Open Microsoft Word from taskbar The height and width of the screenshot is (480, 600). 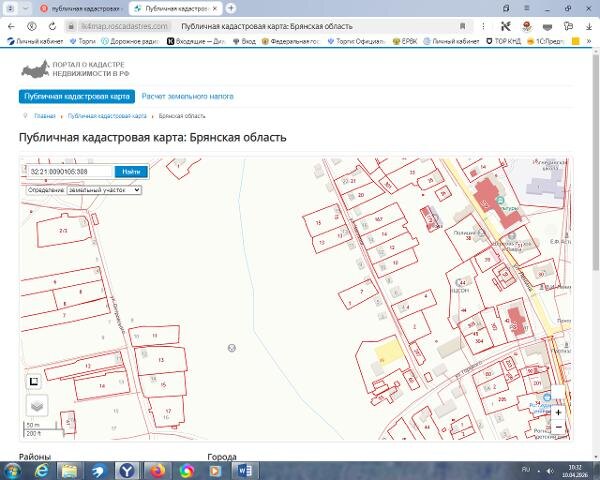tap(245, 471)
